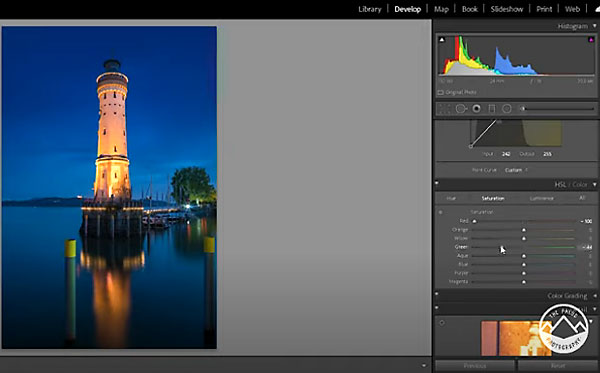Open the Book module

pos(470,9)
